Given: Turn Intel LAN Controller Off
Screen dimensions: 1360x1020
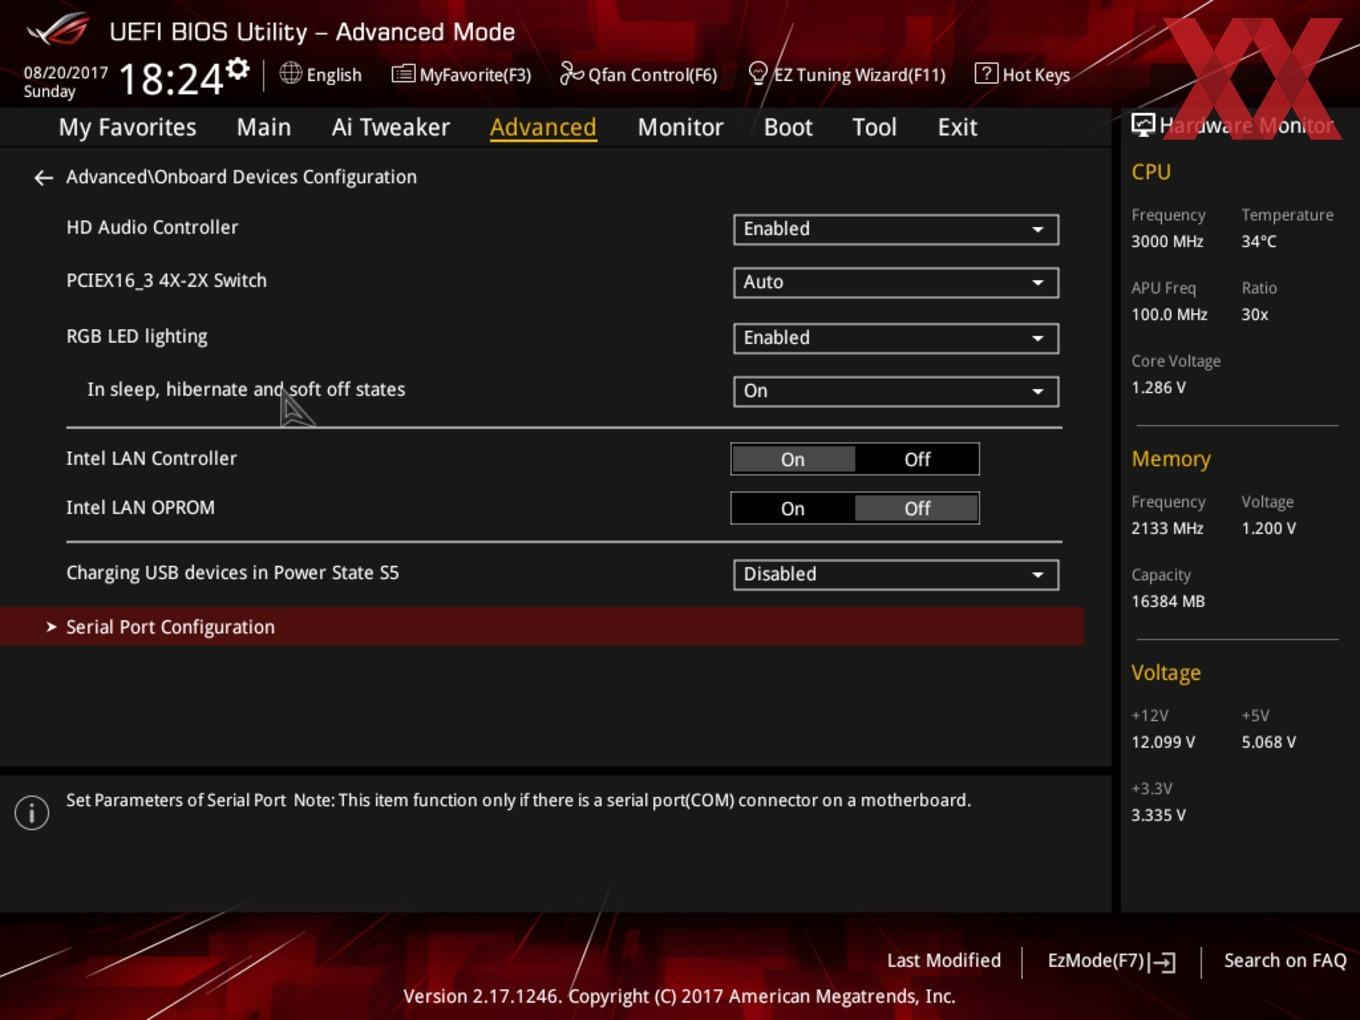Looking at the screenshot, I should (x=917, y=459).
